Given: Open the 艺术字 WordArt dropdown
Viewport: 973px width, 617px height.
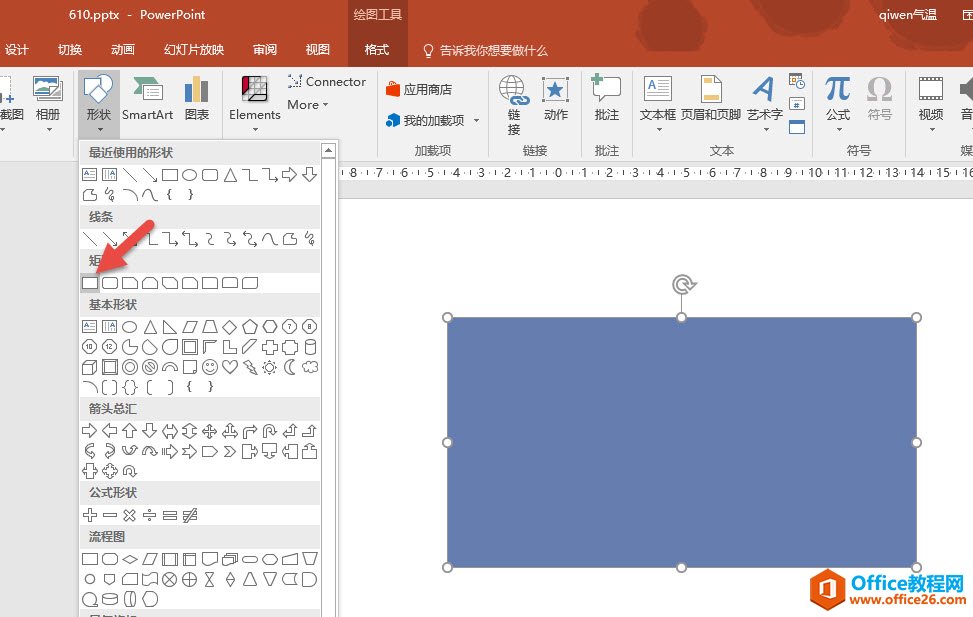Looking at the screenshot, I should point(764,100).
